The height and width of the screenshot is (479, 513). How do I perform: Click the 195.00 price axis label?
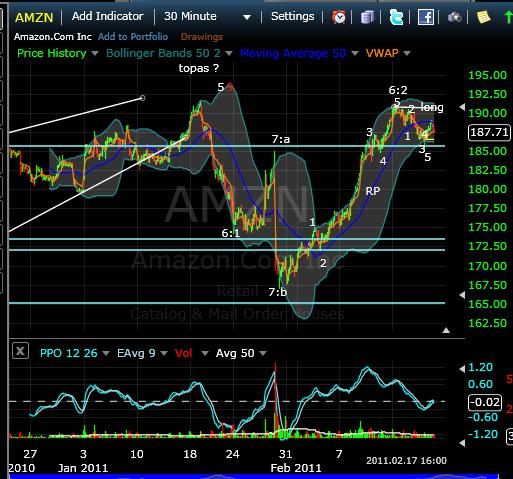point(487,75)
